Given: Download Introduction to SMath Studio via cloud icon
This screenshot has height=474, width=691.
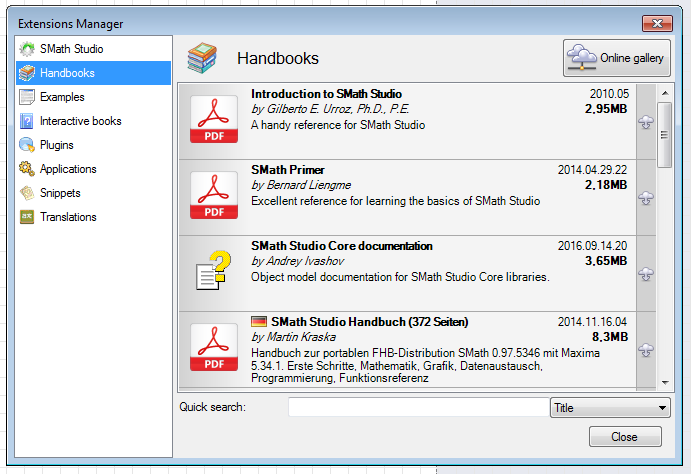Looking at the screenshot, I should 645,122.
